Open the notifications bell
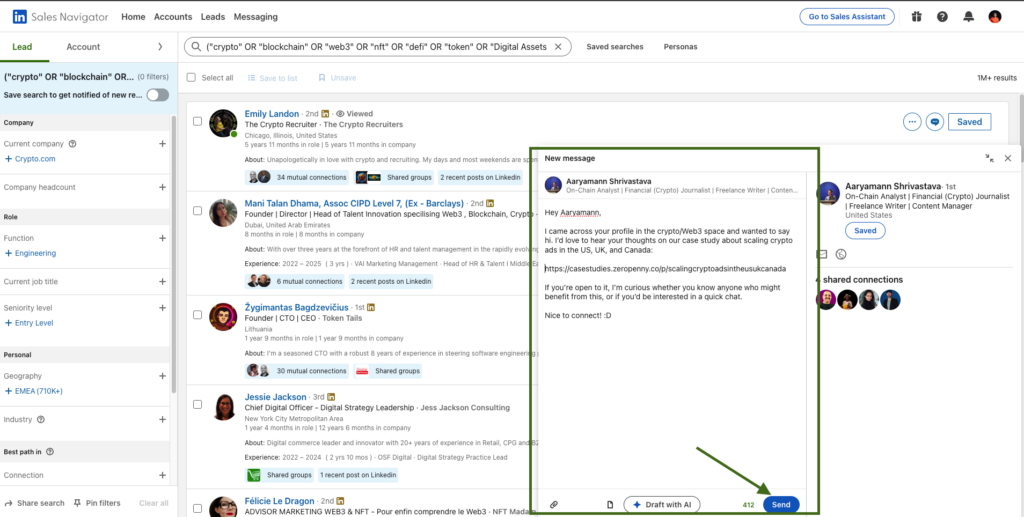1024x517 pixels. point(968,17)
